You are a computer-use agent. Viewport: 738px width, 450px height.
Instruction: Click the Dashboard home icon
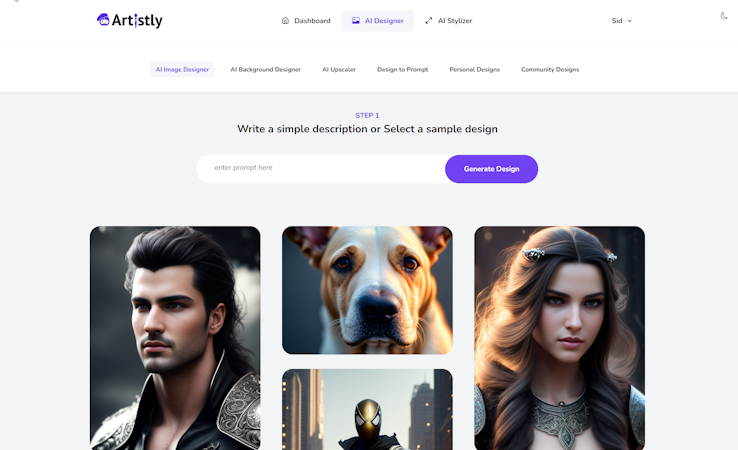pos(285,21)
